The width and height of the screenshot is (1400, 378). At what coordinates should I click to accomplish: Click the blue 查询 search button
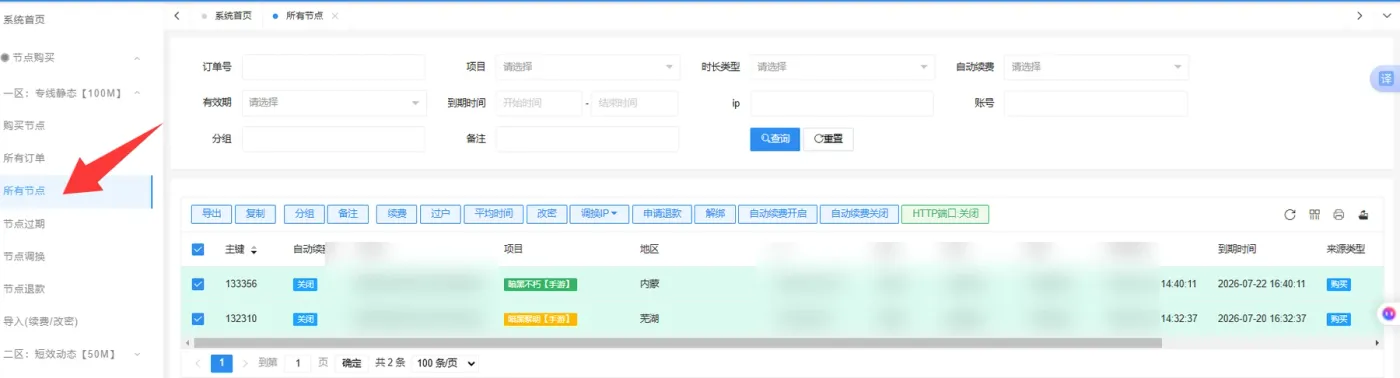click(775, 139)
